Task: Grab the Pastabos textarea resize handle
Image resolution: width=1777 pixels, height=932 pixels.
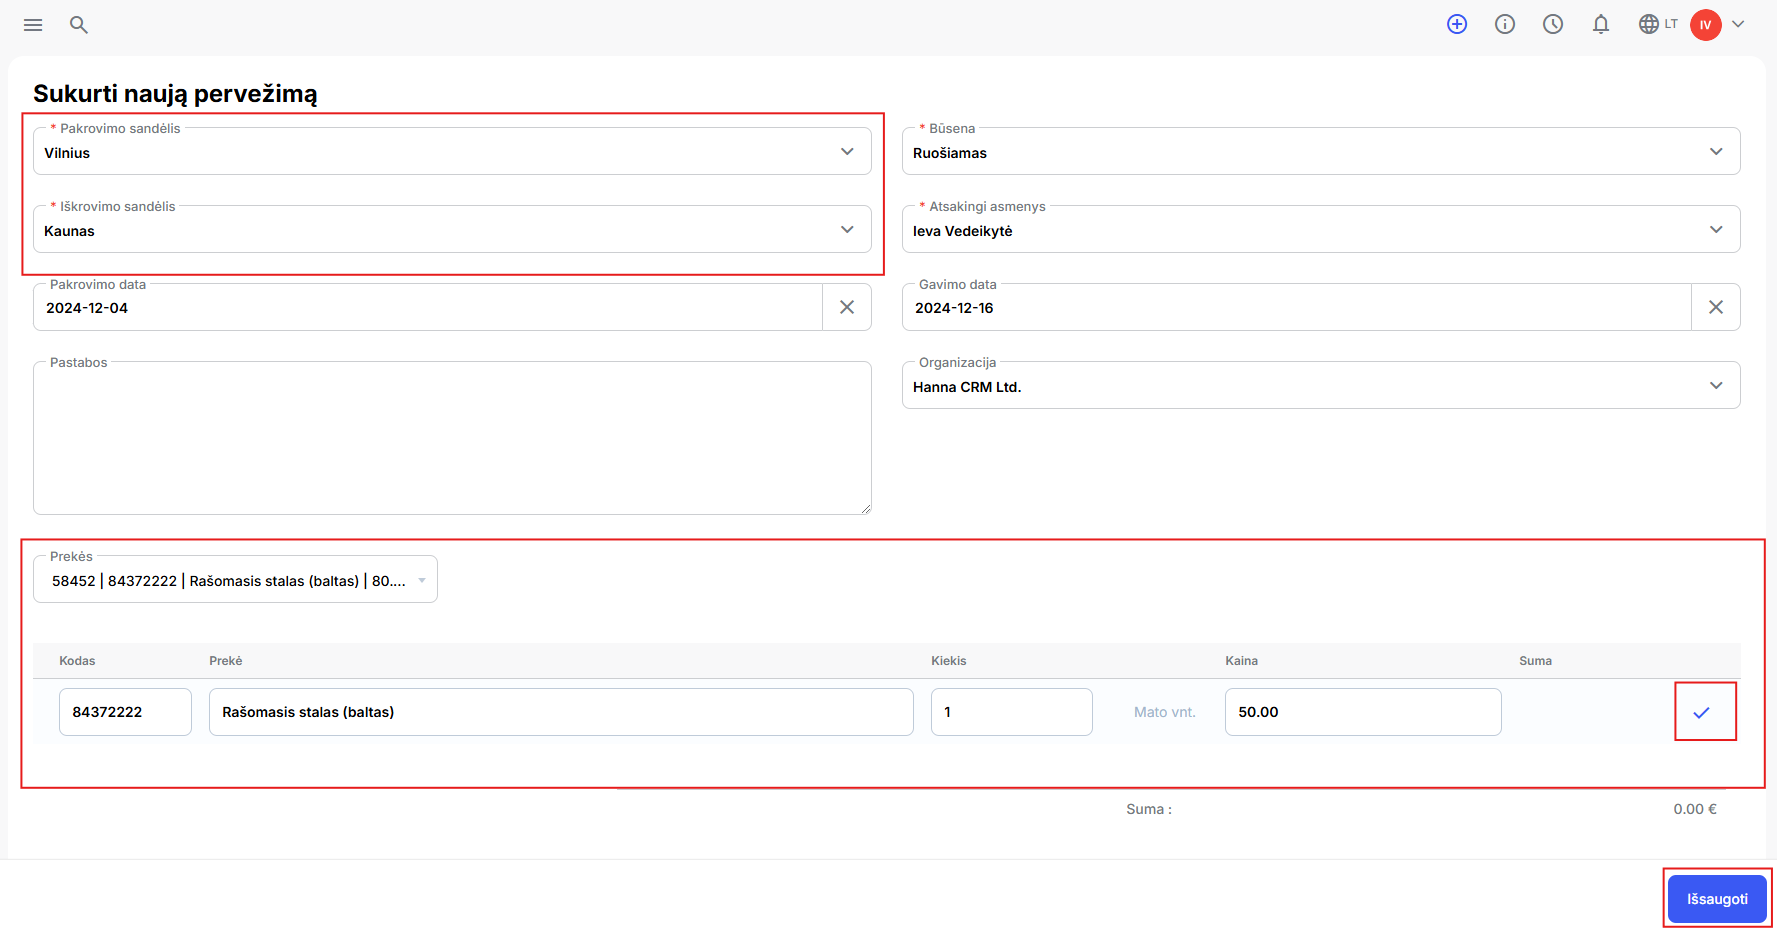Action: click(x=866, y=509)
